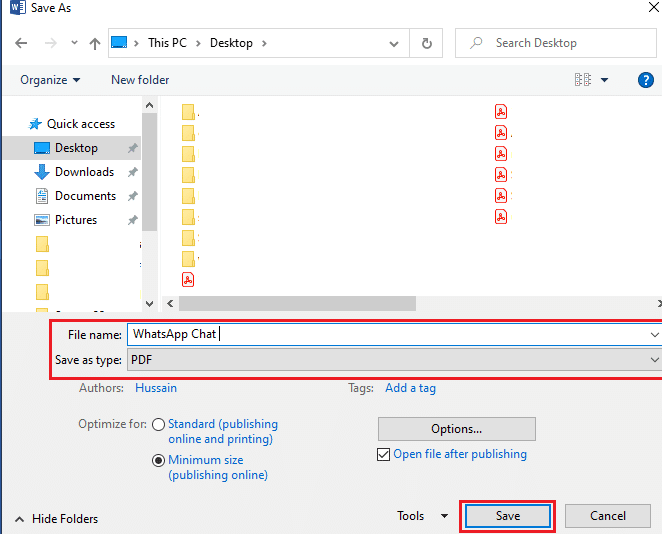The width and height of the screenshot is (662, 534).
Task: Expand the address bar path dropdown
Action: pos(395,44)
